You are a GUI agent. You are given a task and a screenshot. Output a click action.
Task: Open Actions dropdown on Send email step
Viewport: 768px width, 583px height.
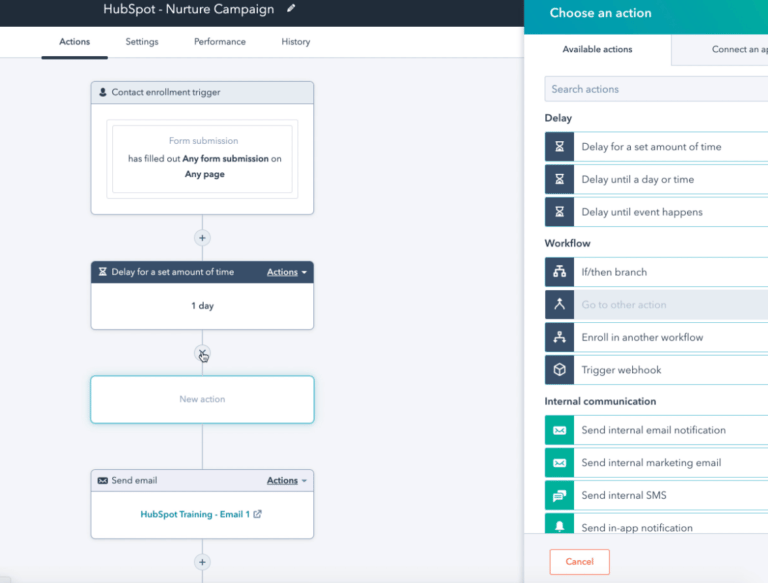(287, 481)
